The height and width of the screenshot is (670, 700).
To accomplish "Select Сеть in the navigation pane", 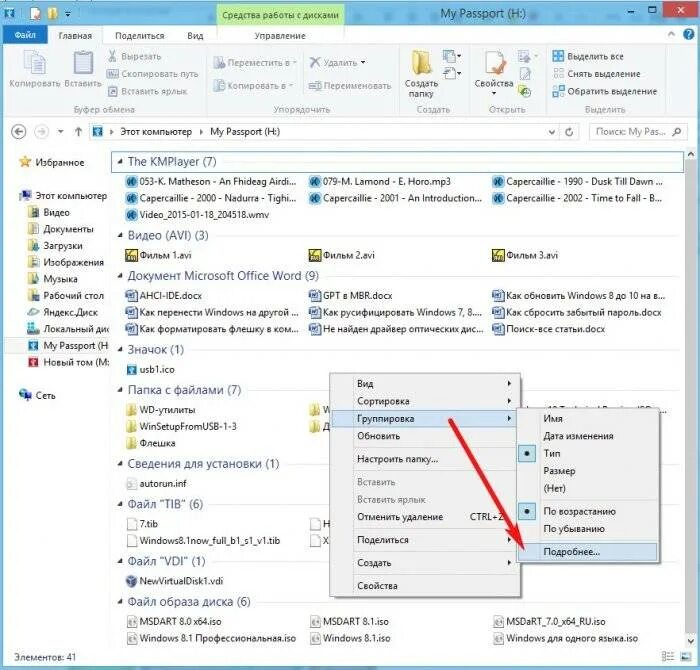I will click(37, 395).
